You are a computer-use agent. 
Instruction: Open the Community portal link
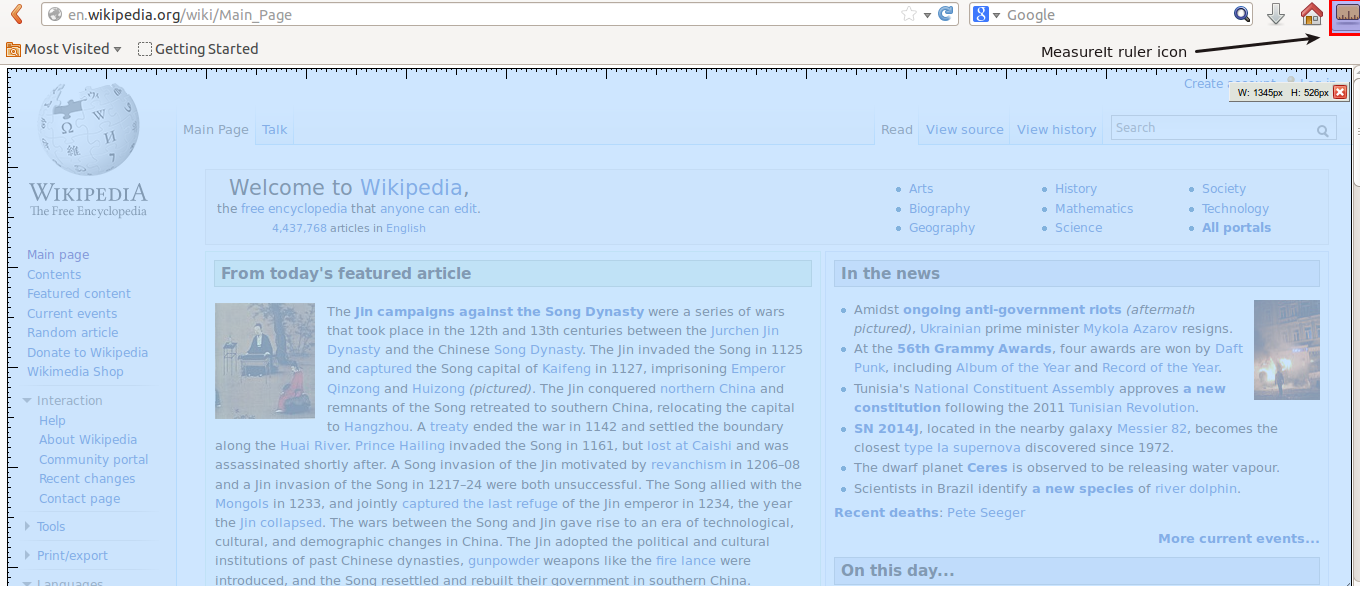point(93,460)
